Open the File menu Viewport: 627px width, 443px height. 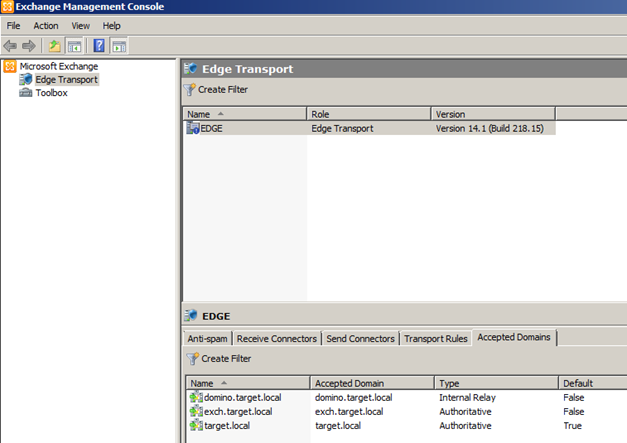point(13,26)
